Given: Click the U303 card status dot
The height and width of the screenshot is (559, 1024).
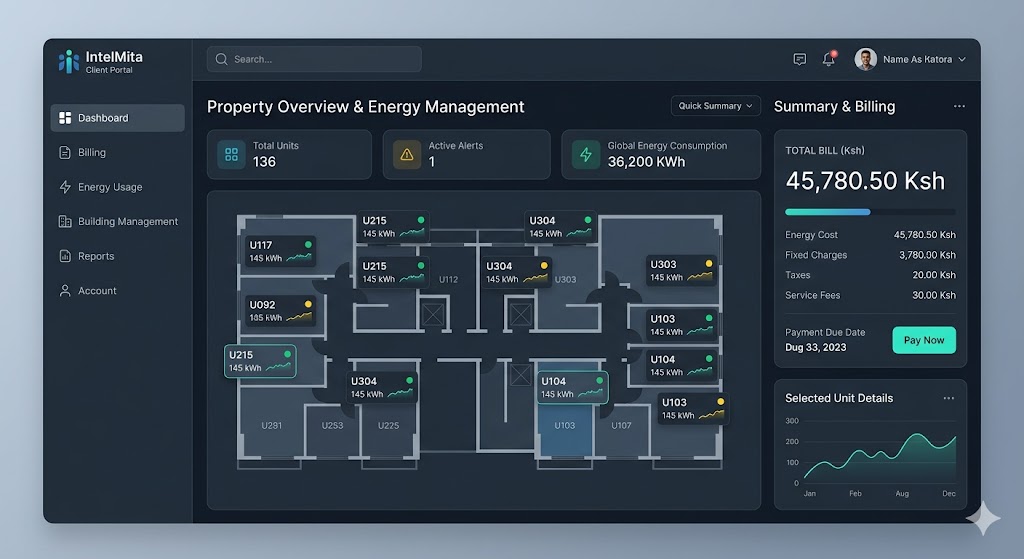Looking at the screenshot, I should (x=709, y=263).
